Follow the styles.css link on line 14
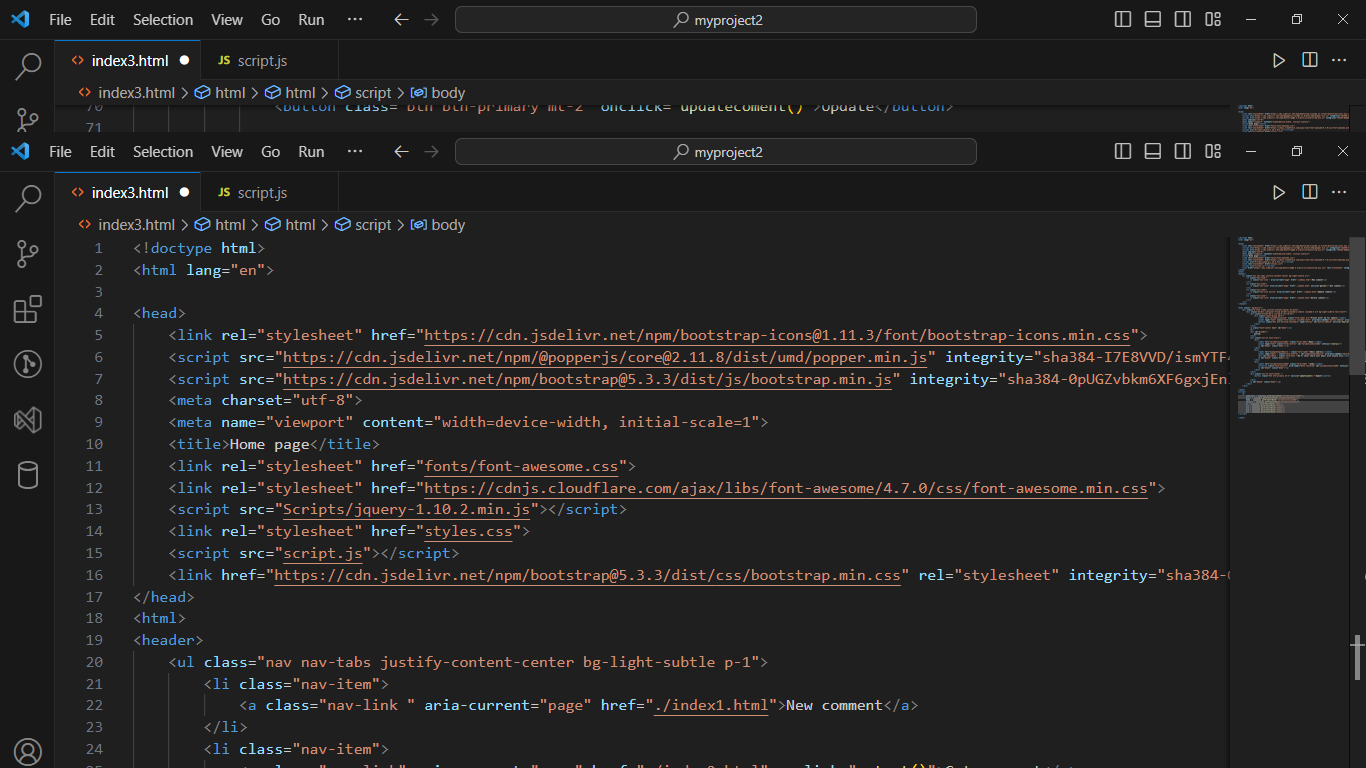 click(x=469, y=531)
